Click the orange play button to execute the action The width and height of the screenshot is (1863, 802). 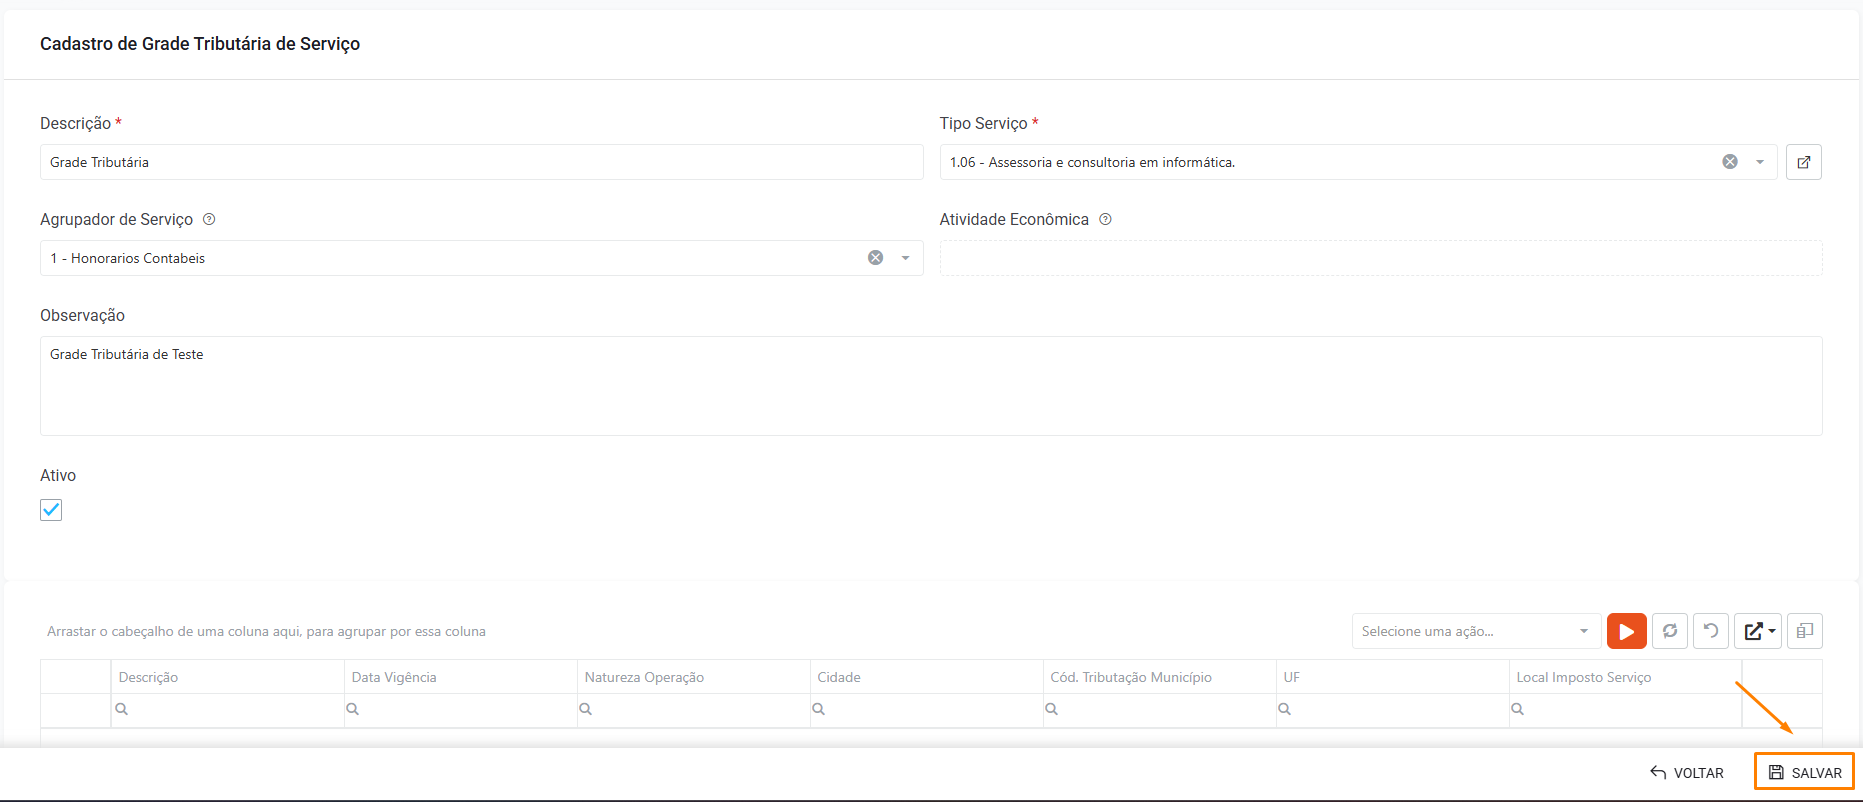1626,631
